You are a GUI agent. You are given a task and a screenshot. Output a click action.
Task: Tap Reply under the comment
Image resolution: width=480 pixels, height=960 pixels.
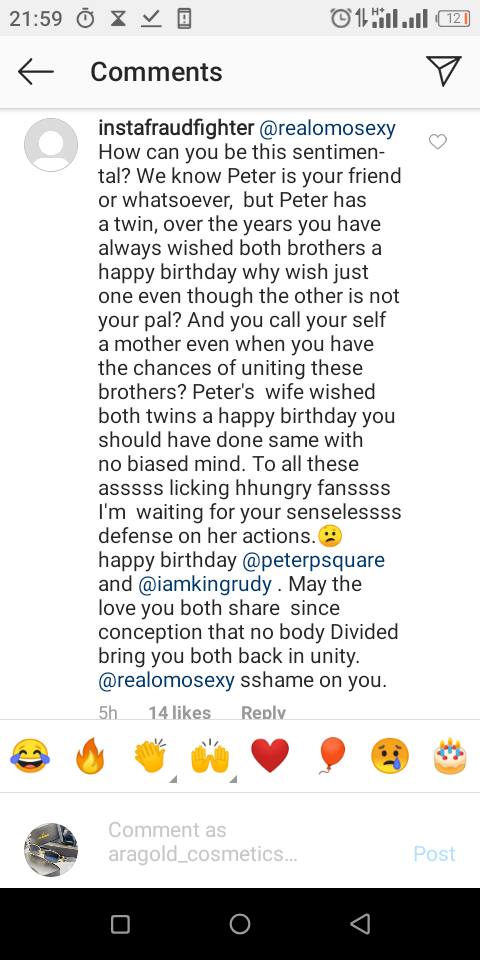click(x=263, y=712)
